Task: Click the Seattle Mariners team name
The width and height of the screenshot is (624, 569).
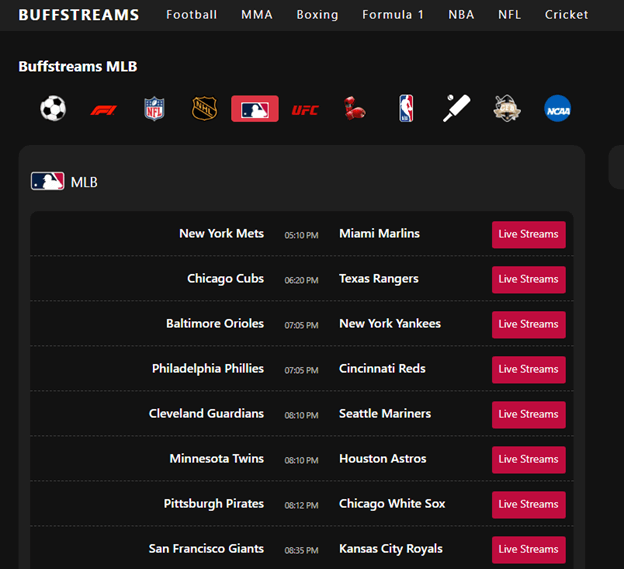Action: 385,413
